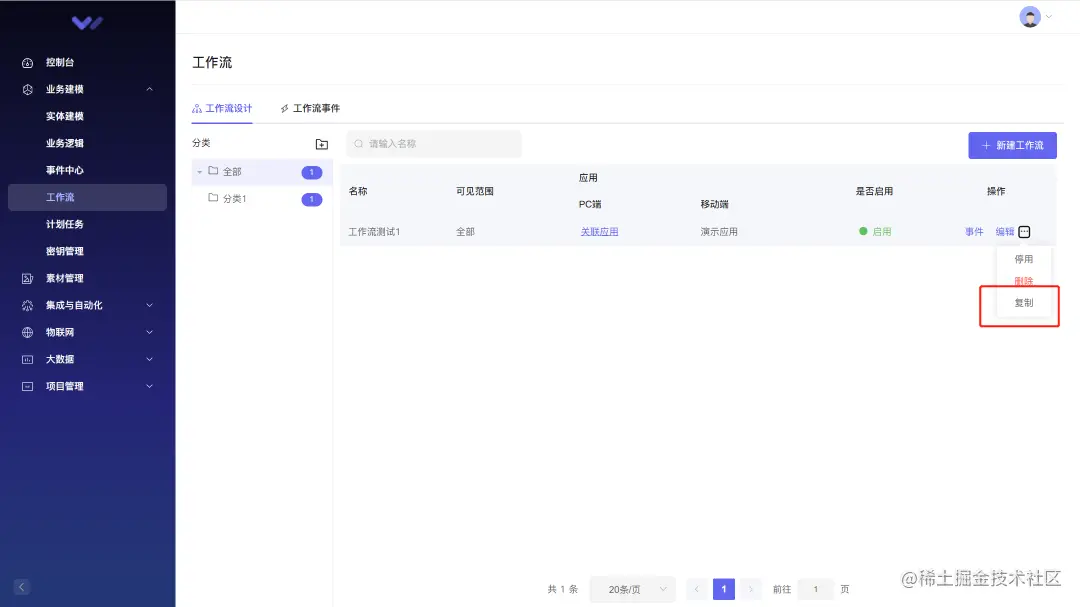
Task: Click the 物联网 globe icon
Action: tap(28, 332)
